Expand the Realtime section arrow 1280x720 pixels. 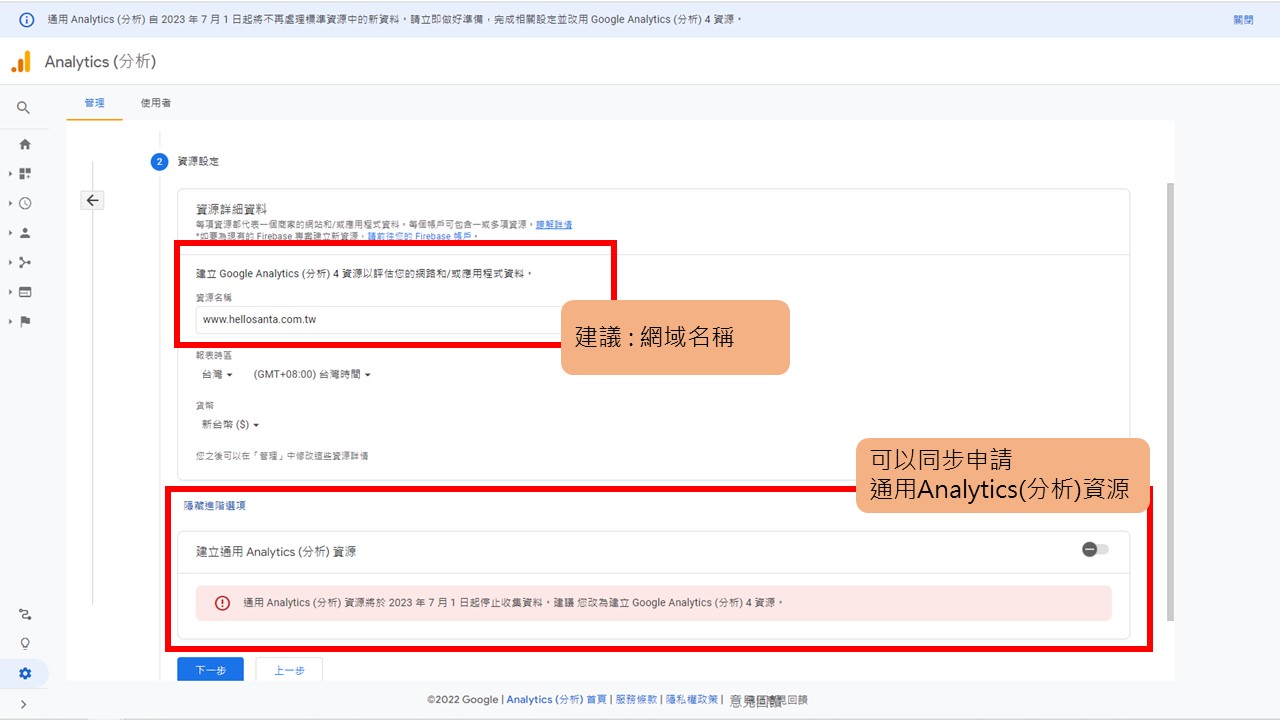pos(10,203)
